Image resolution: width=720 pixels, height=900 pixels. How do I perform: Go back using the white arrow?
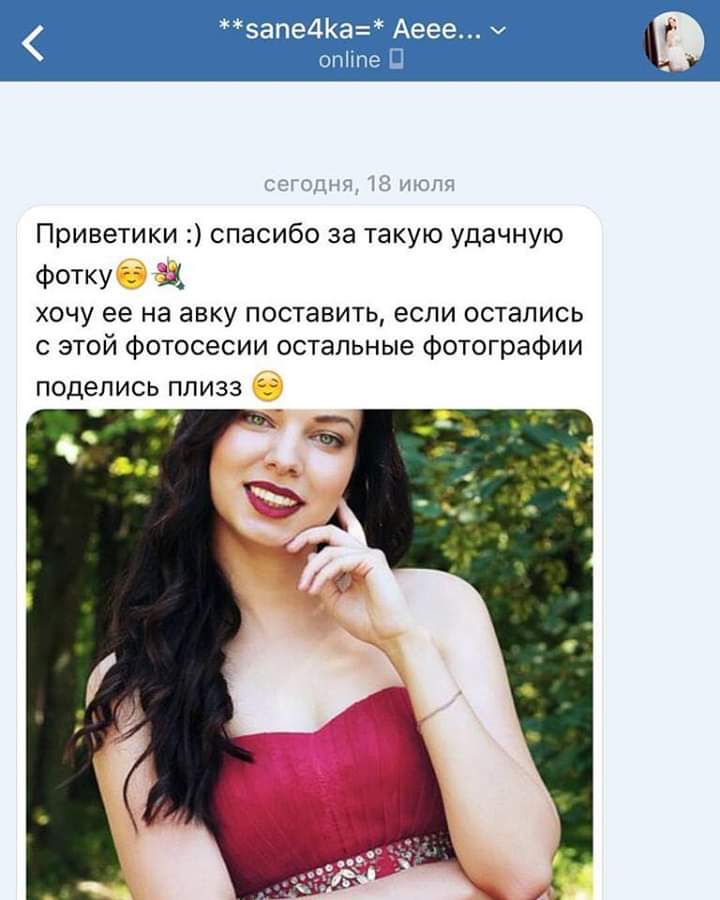(x=33, y=43)
